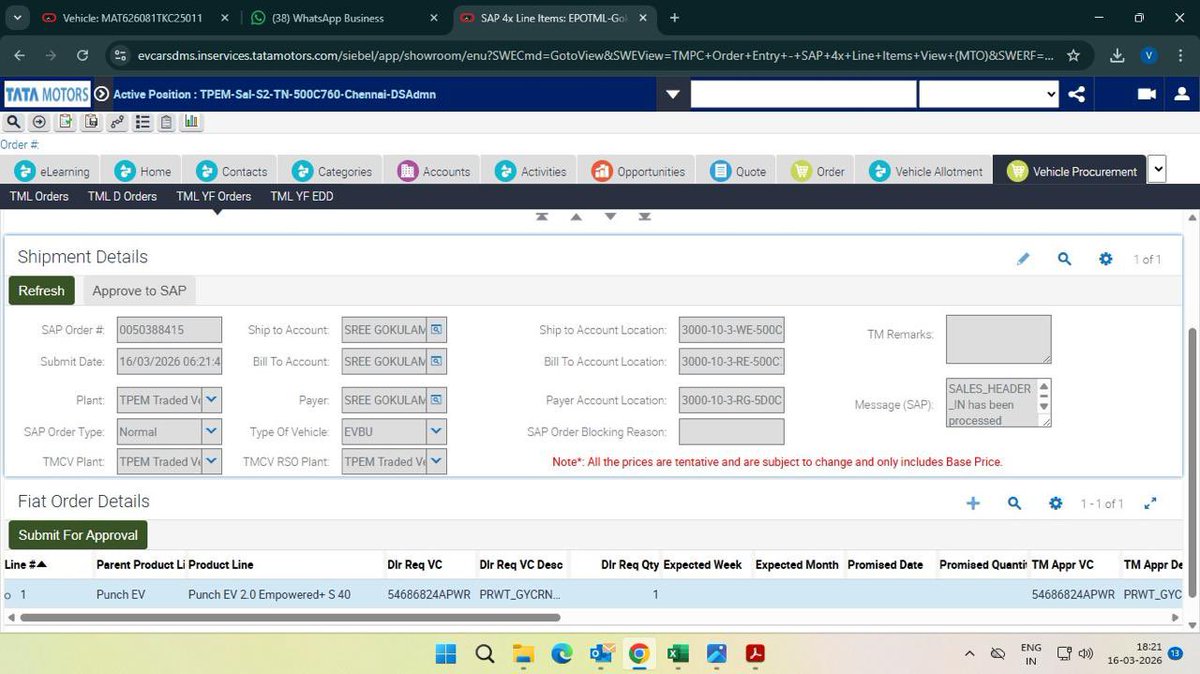This screenshot has width=1200, height=674.
Task: Open the eLearning tab
Action: 50,171
